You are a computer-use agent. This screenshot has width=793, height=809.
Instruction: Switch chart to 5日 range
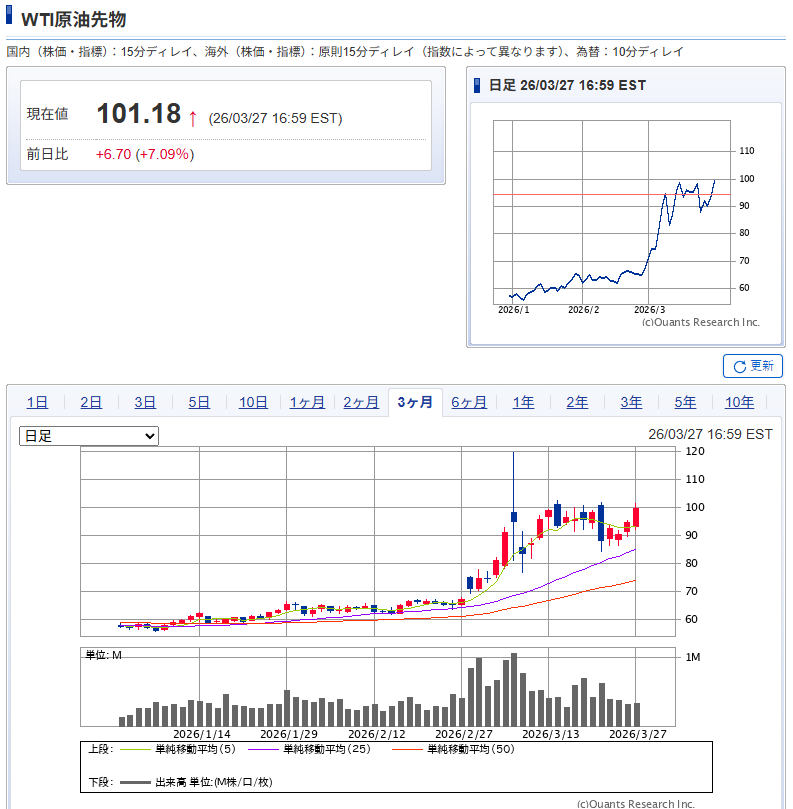199,402
